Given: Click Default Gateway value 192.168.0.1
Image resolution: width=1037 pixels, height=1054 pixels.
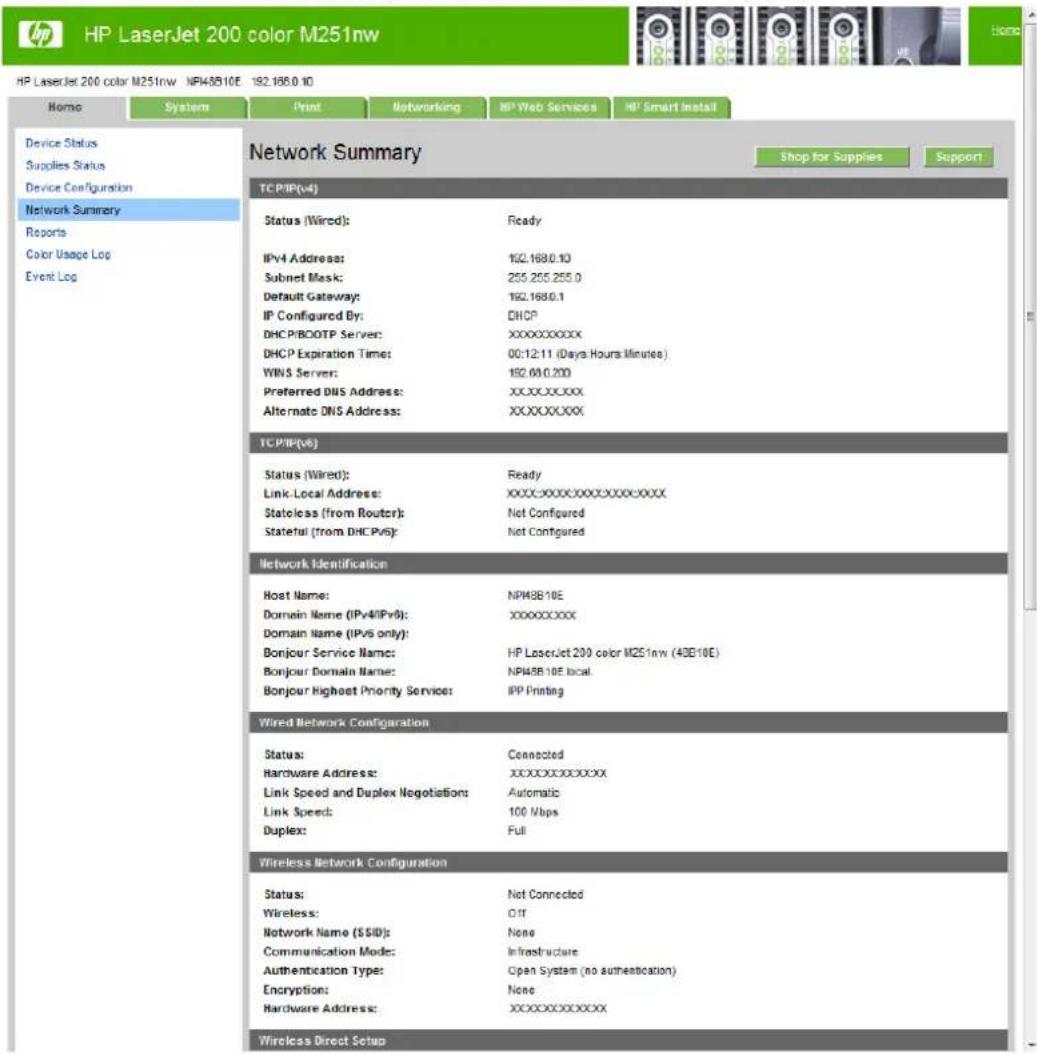Looking at the screenshot, I should (x=536, y=296).
